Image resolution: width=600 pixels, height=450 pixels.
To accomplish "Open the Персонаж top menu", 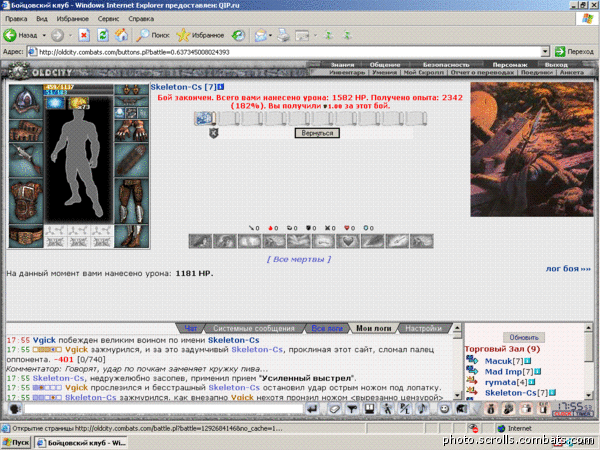I will 510,65.
